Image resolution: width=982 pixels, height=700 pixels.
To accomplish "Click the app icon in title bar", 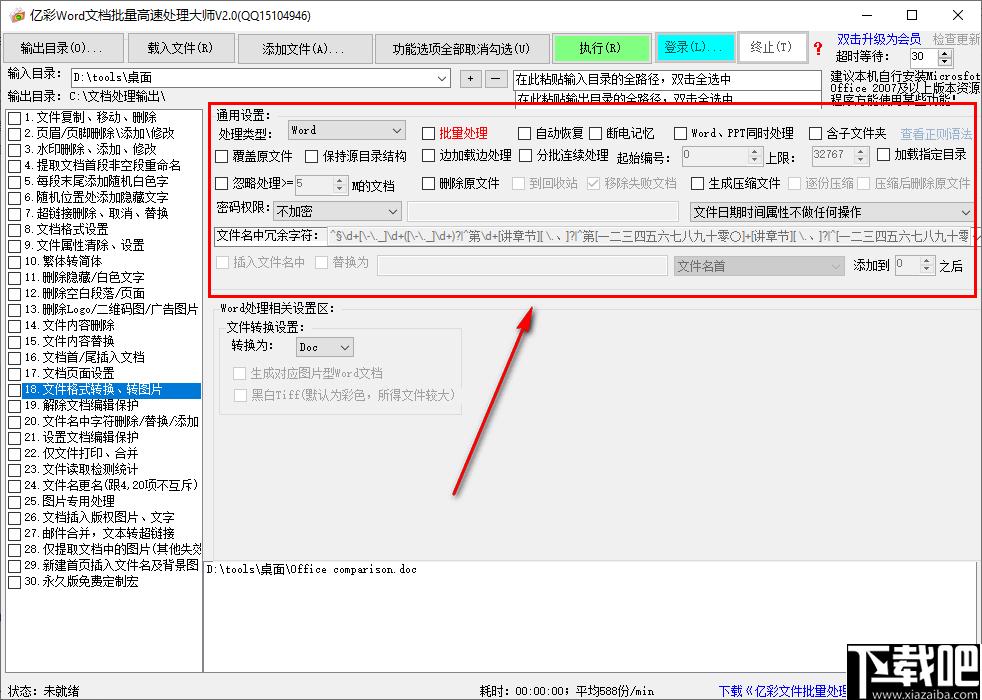I will pyautogui.click(x=17, y=15).
